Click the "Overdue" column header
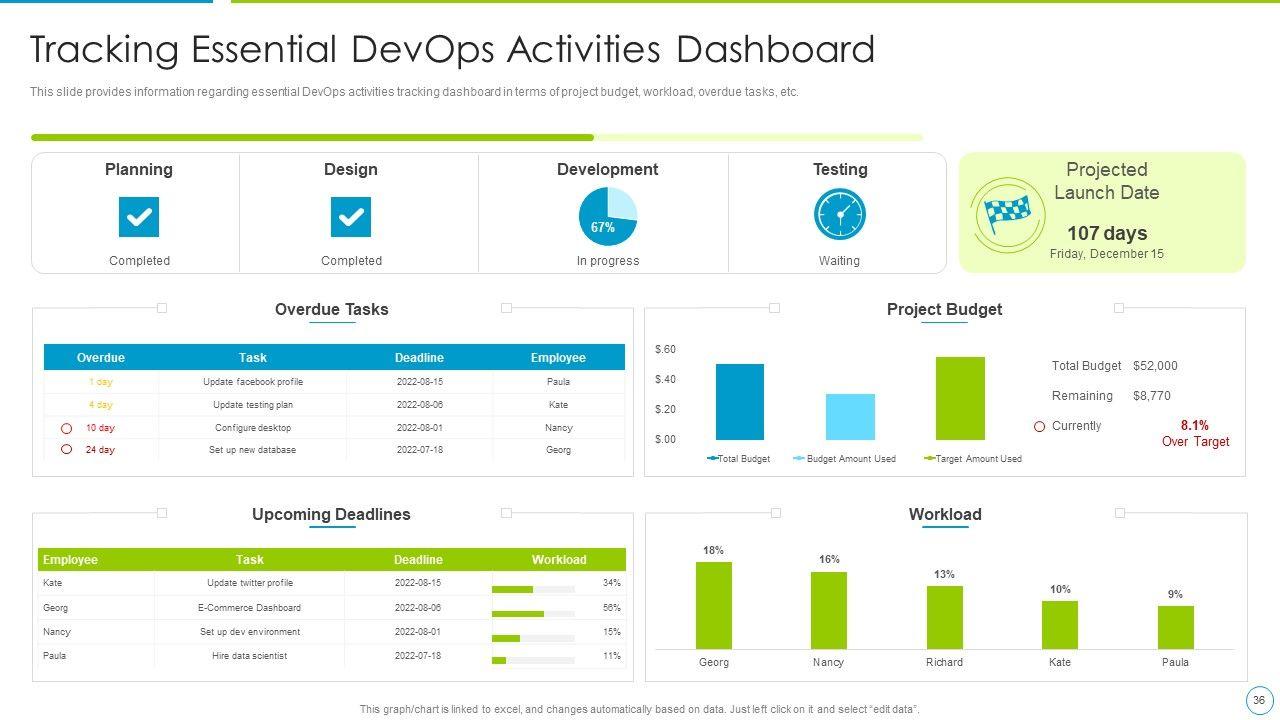 [x=101, y=358]
